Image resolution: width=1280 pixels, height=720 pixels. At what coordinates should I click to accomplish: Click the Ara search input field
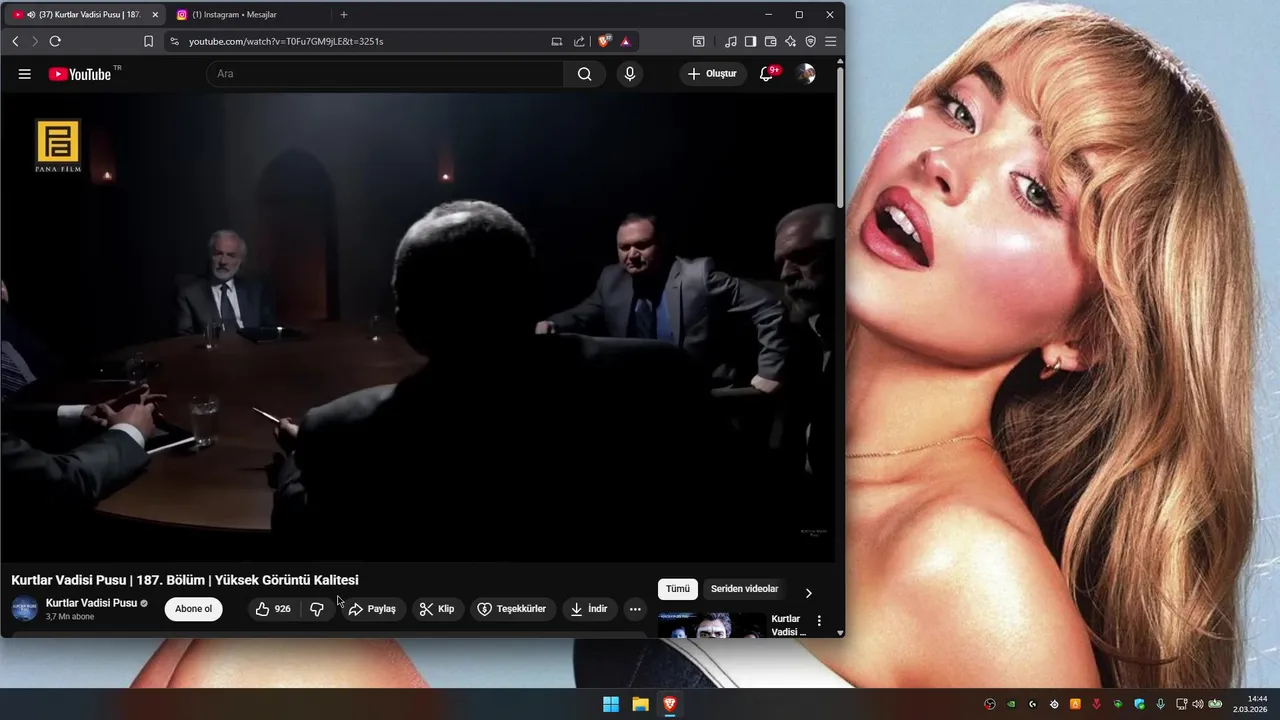coord(385,74)
